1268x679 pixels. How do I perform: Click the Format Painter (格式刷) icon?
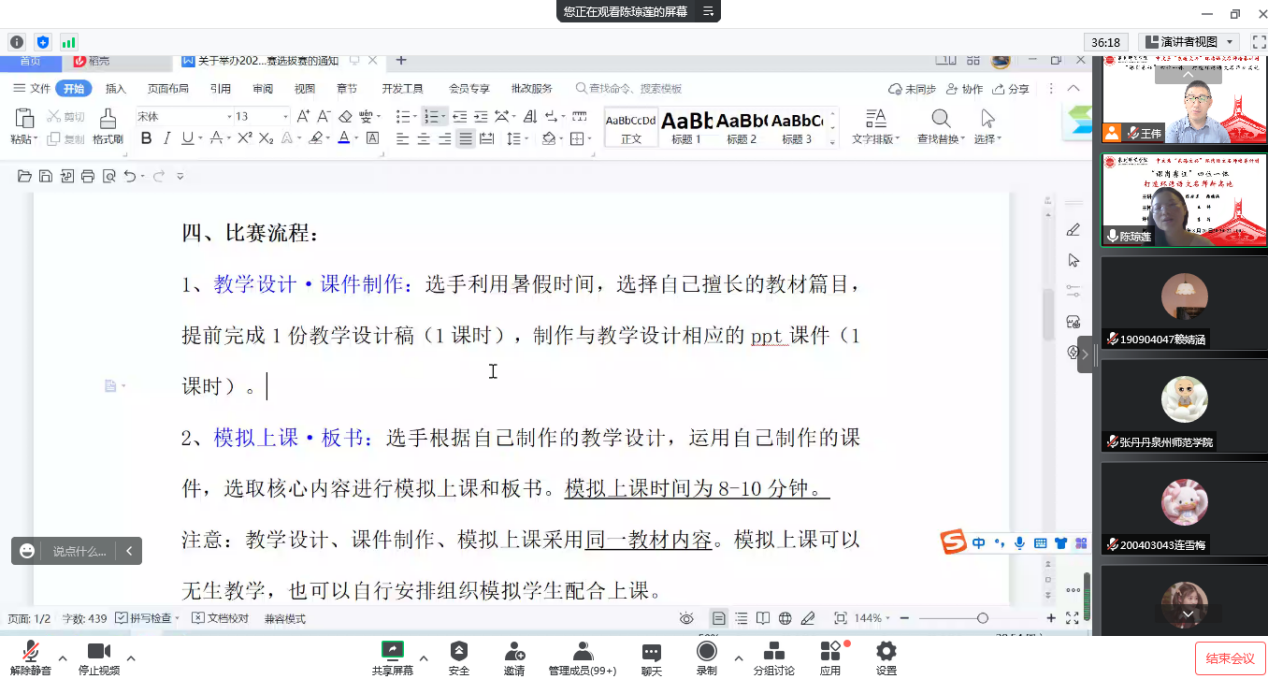tap(107, 119)
